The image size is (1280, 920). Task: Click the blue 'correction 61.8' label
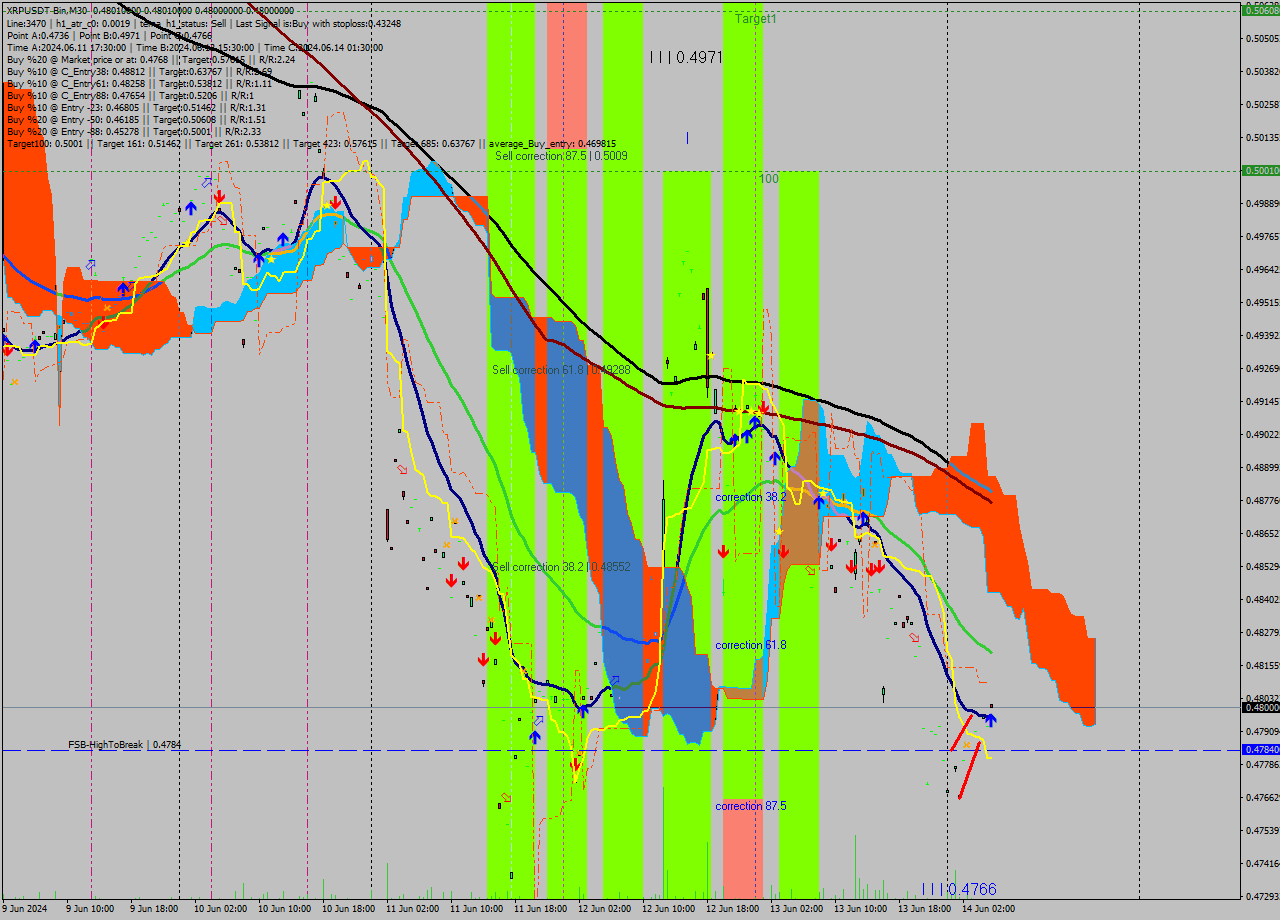(x=750, y=645)
